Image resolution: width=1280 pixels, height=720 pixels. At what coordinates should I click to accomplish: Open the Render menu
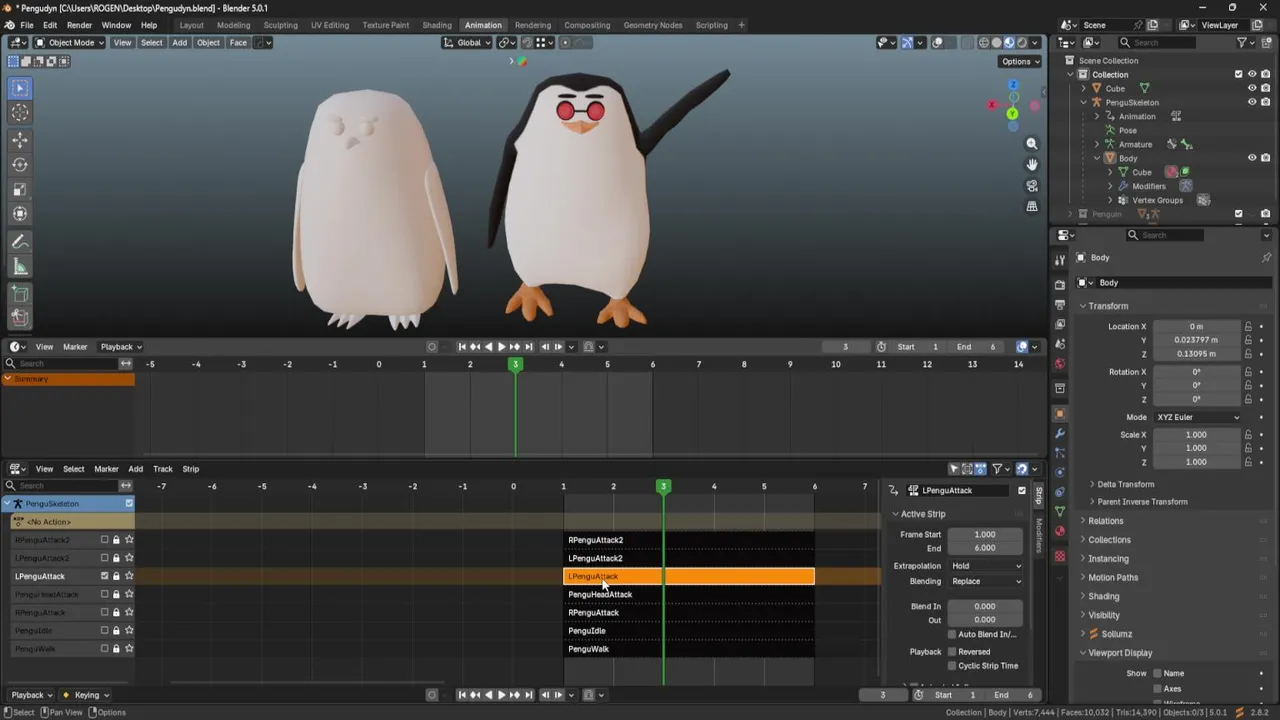coord(80,25)
